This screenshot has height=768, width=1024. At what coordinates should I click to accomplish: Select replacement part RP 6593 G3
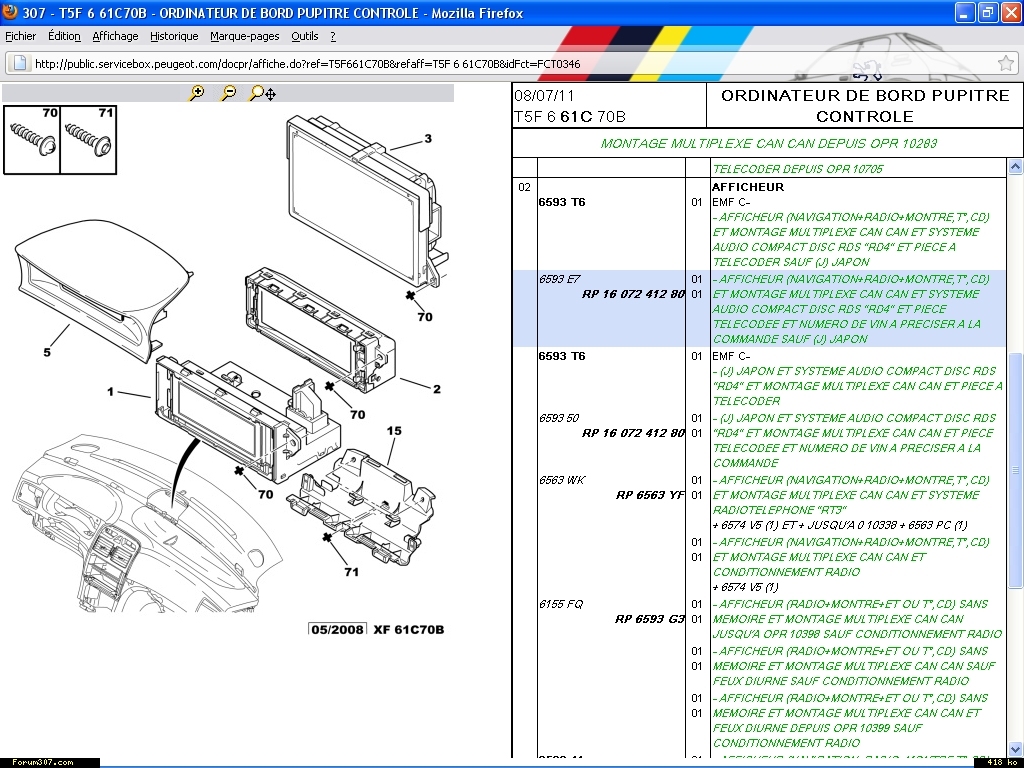coord(650,619)
